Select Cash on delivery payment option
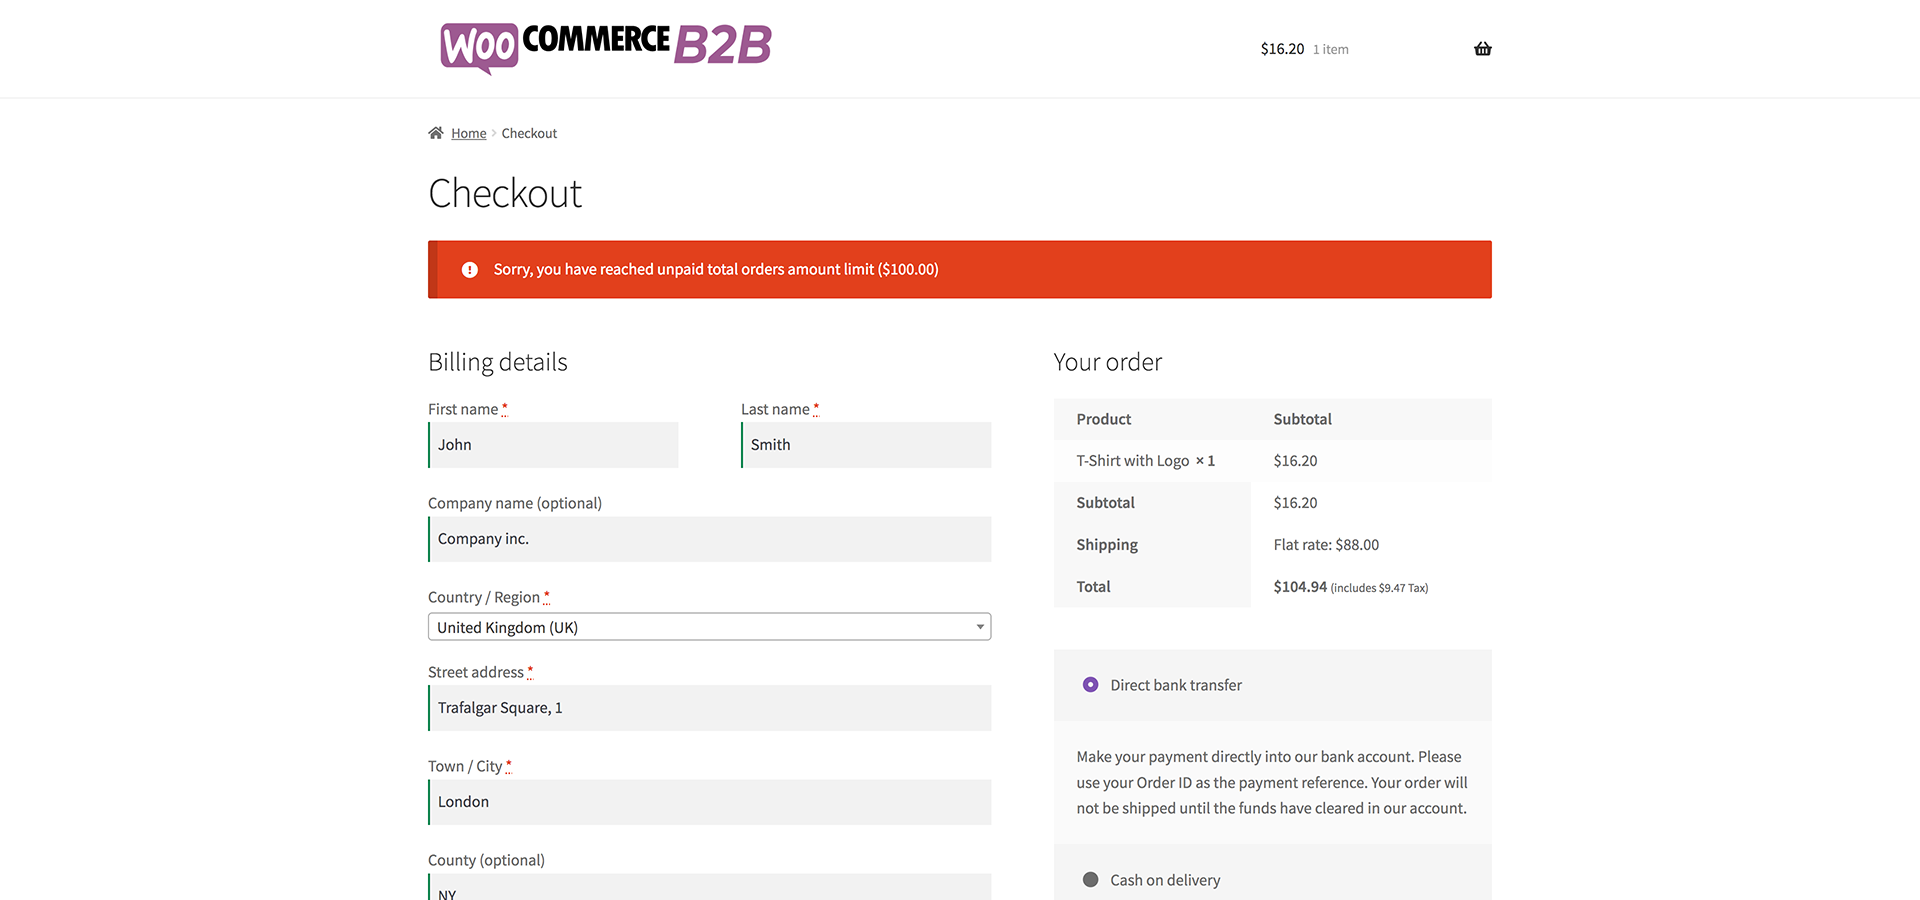Screen dimensions: 1920x900 pyautogui.click(x=1090, y=880)
